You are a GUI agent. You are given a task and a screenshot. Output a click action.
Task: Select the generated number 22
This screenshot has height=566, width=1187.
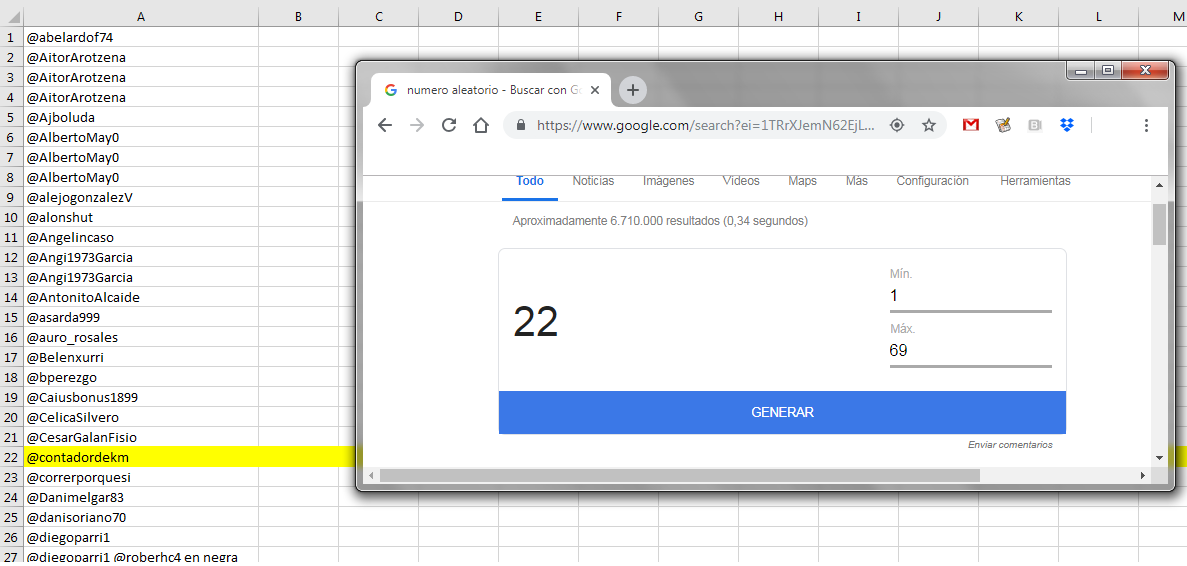click(x=536, y=322)
